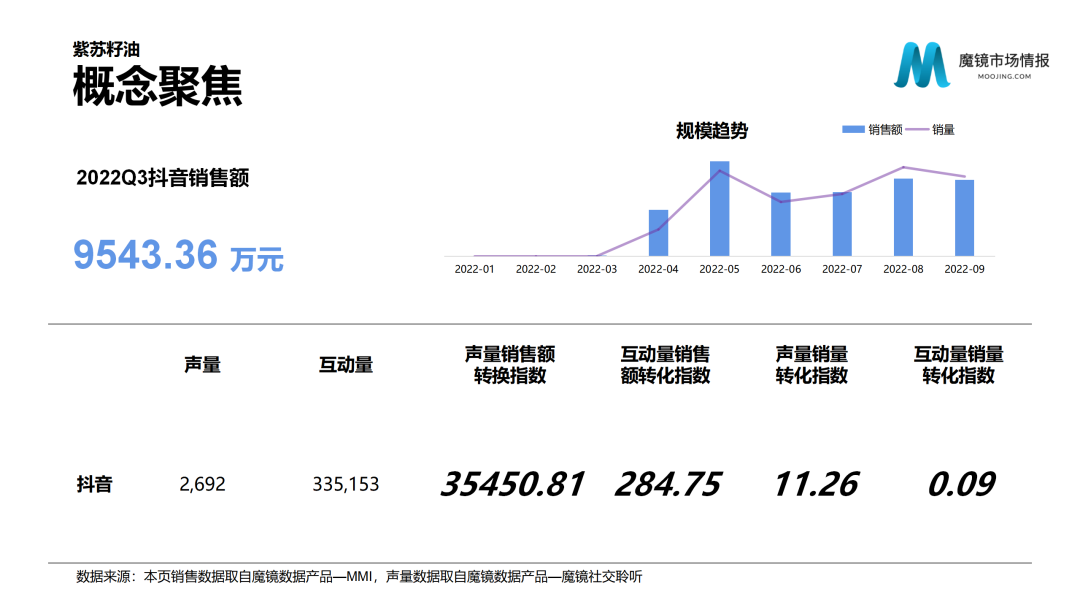Screen dimensions: 1080x608
Task: Click the 2022-03 axis label
Action: 597,269
